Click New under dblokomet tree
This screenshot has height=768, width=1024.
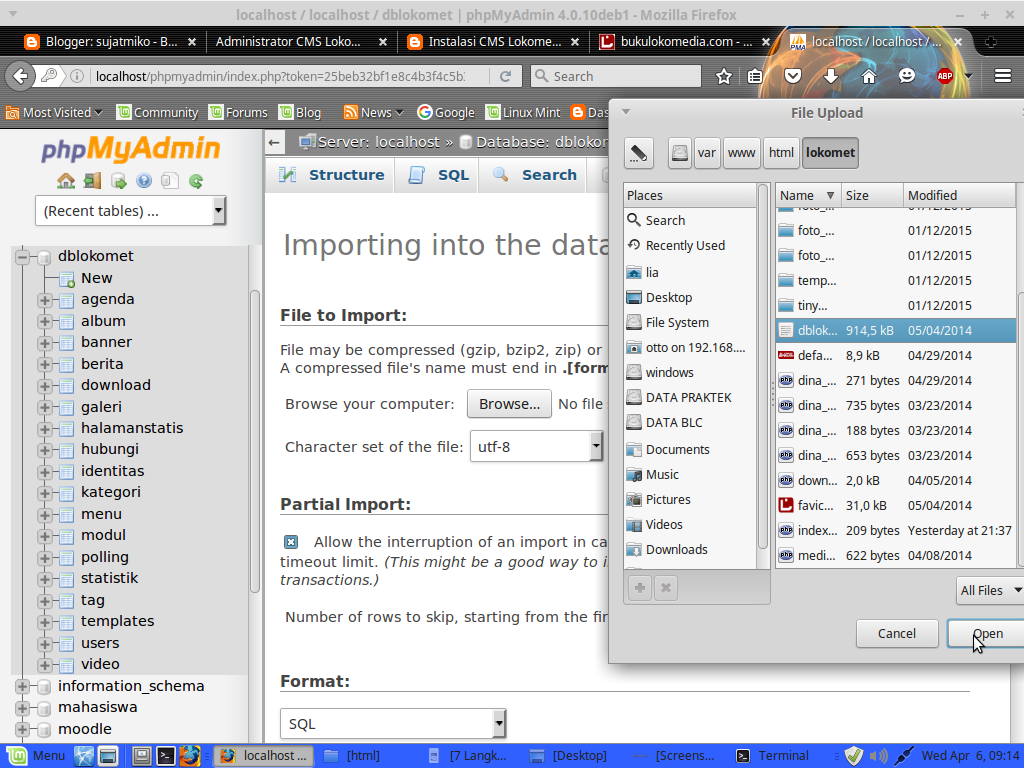coord(97,278)
